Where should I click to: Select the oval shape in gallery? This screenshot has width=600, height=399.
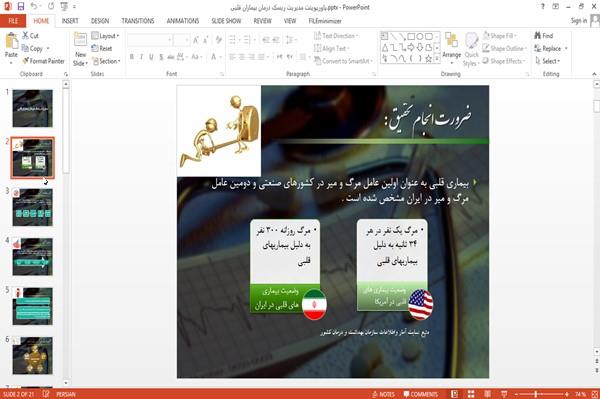420,37
